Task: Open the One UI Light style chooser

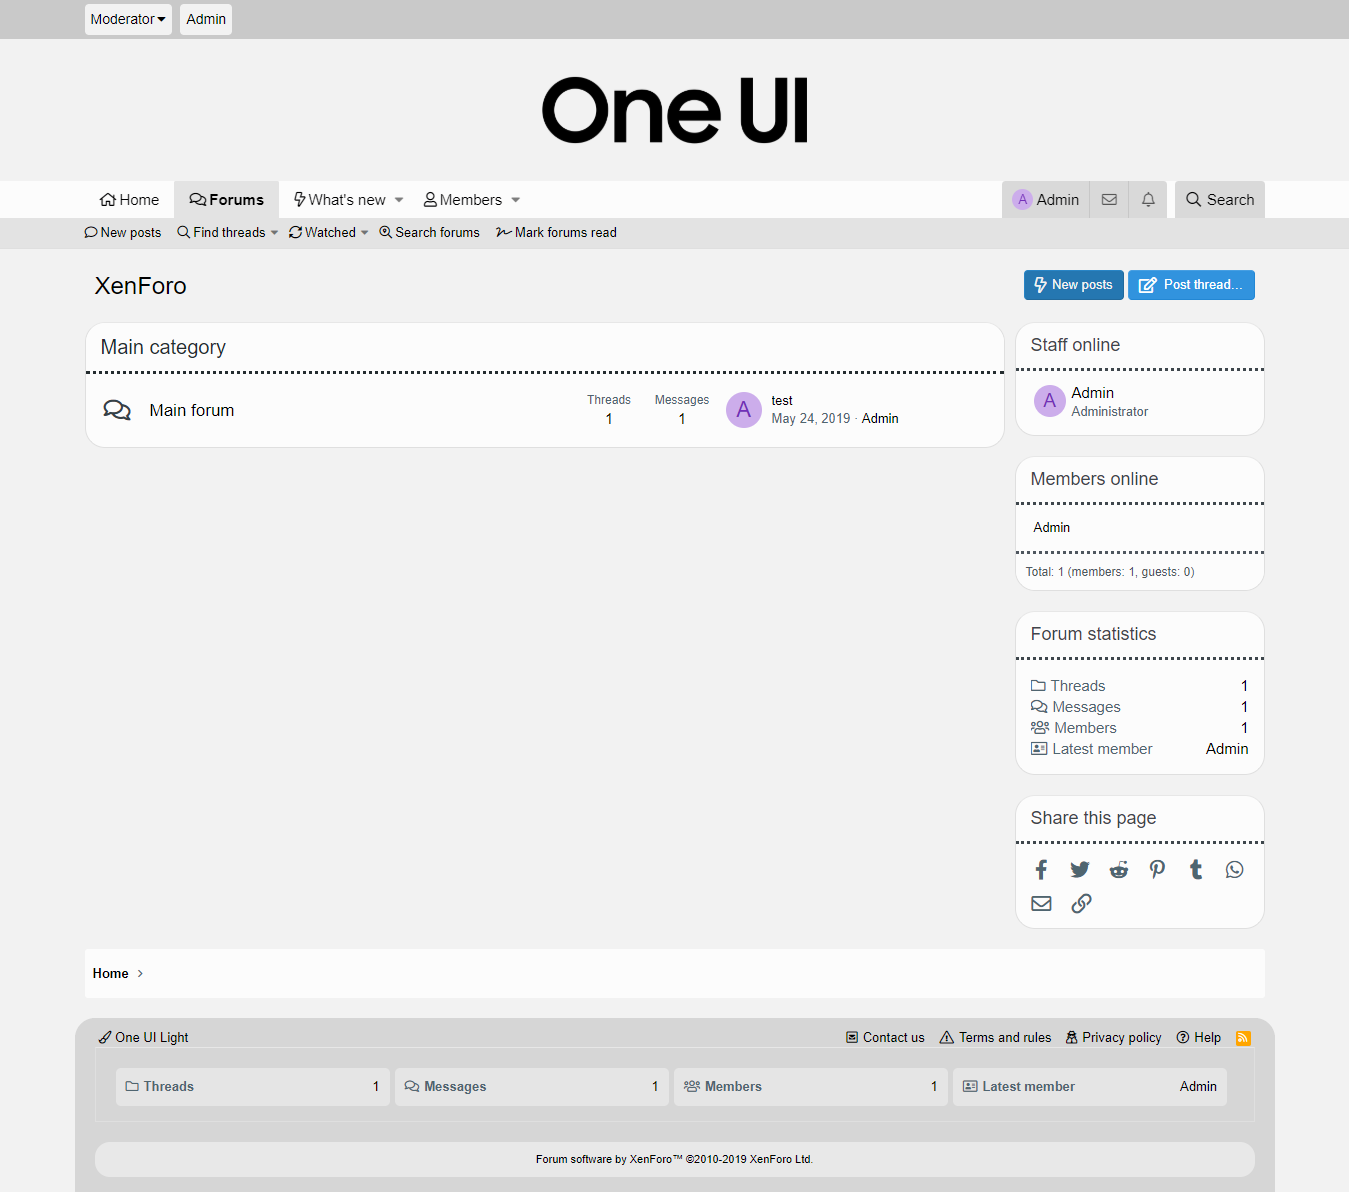Action: (x=144, y=1038)
